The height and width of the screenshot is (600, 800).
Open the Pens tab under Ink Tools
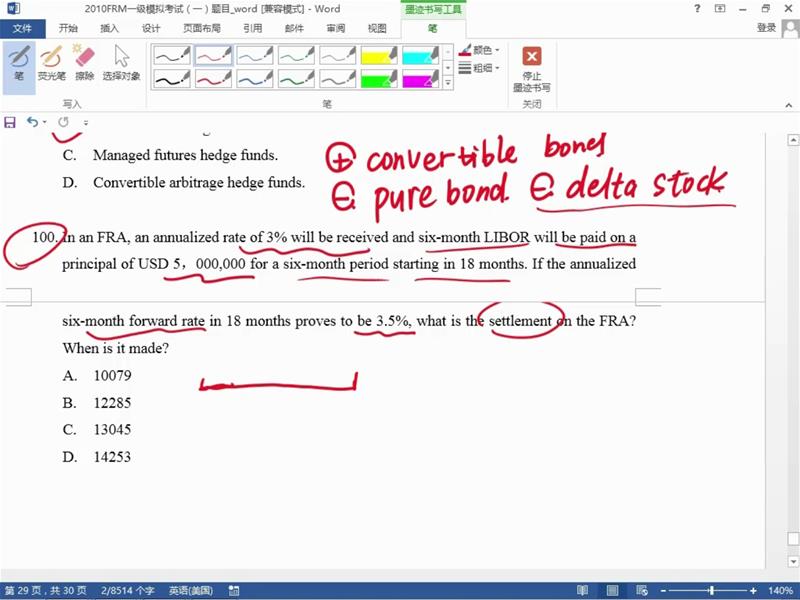coord(433,29)
